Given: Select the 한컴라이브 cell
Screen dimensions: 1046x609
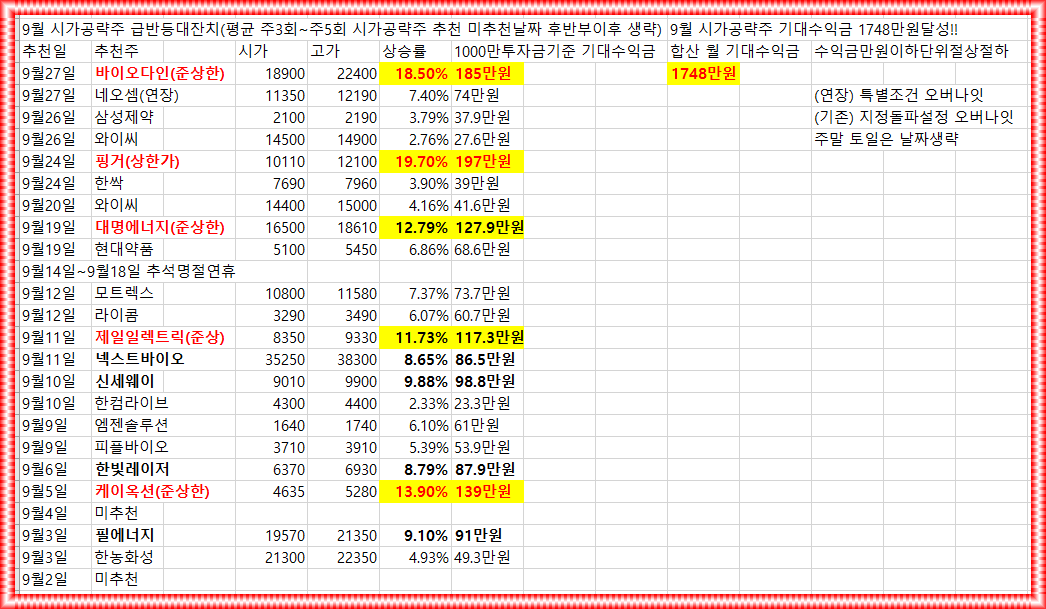Looking at the screenshot, I should tap(131, 404).
